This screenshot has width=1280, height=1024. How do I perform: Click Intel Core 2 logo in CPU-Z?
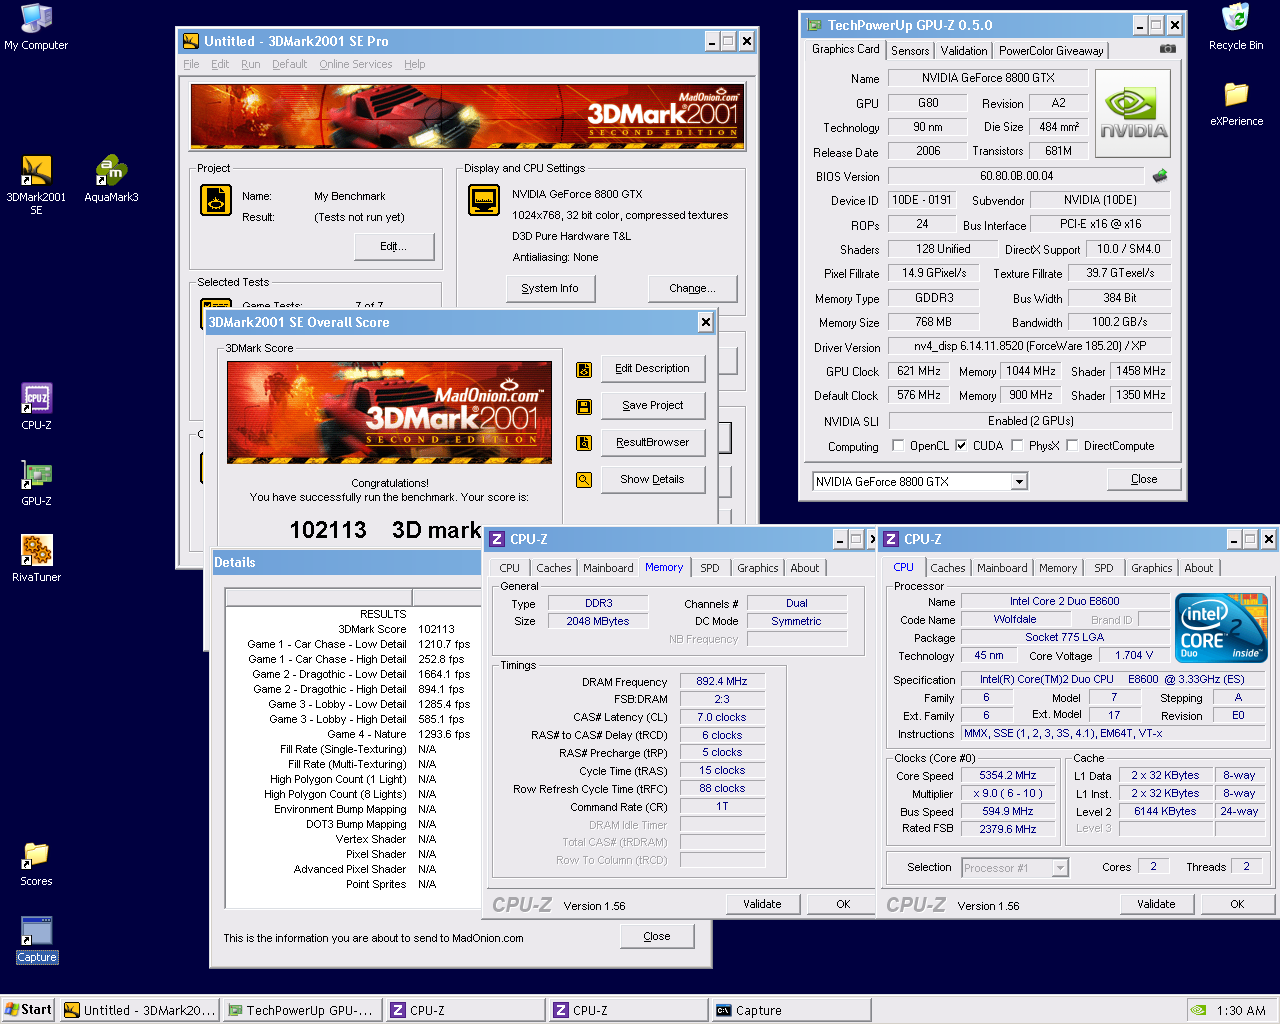pos(1222,627)
